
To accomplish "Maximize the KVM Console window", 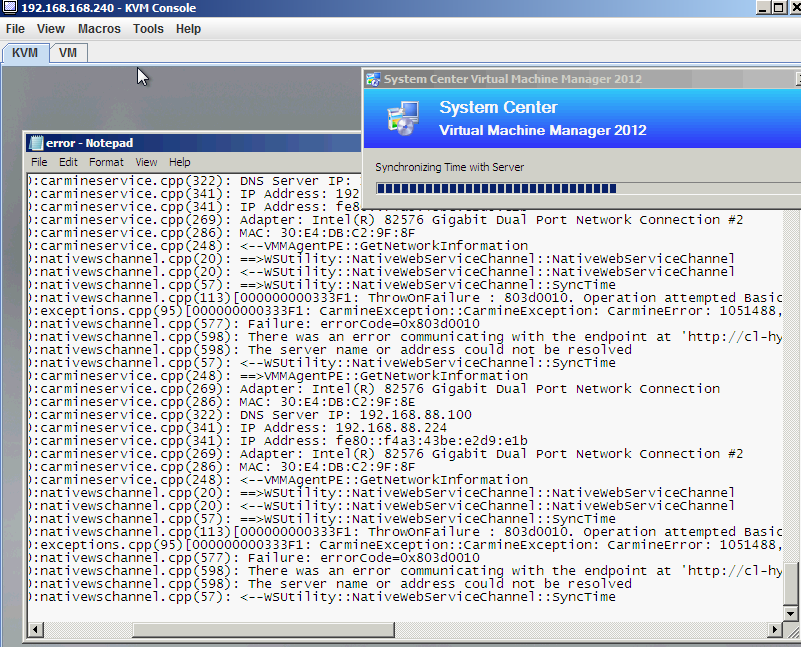I will click(779, 8).
